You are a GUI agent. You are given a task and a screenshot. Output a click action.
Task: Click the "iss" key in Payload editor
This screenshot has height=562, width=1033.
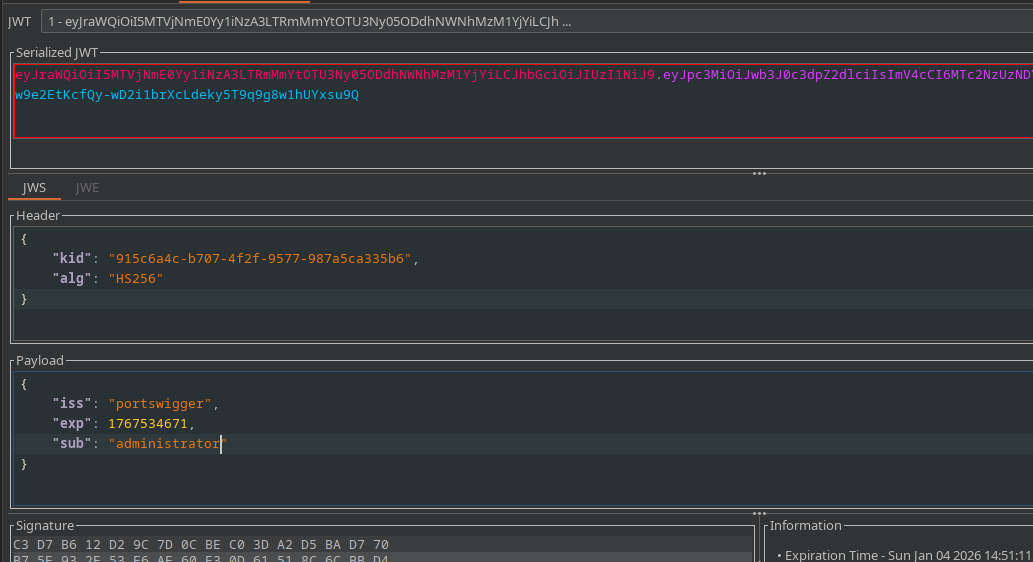(x=71, y=404)
